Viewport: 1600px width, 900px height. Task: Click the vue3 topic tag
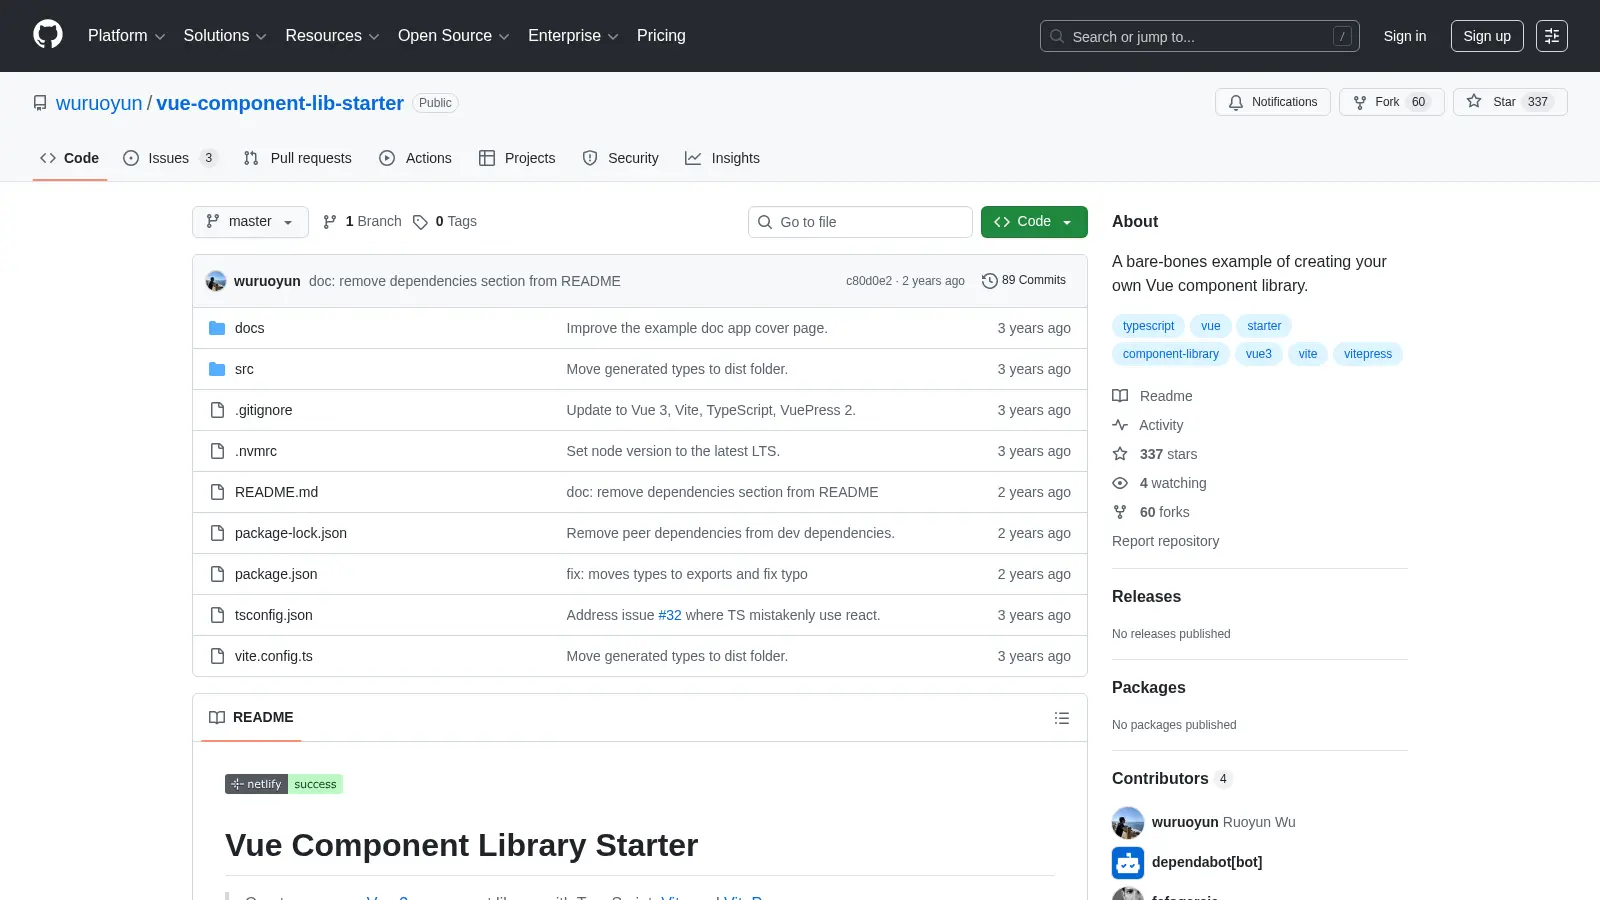point(1259,354)
